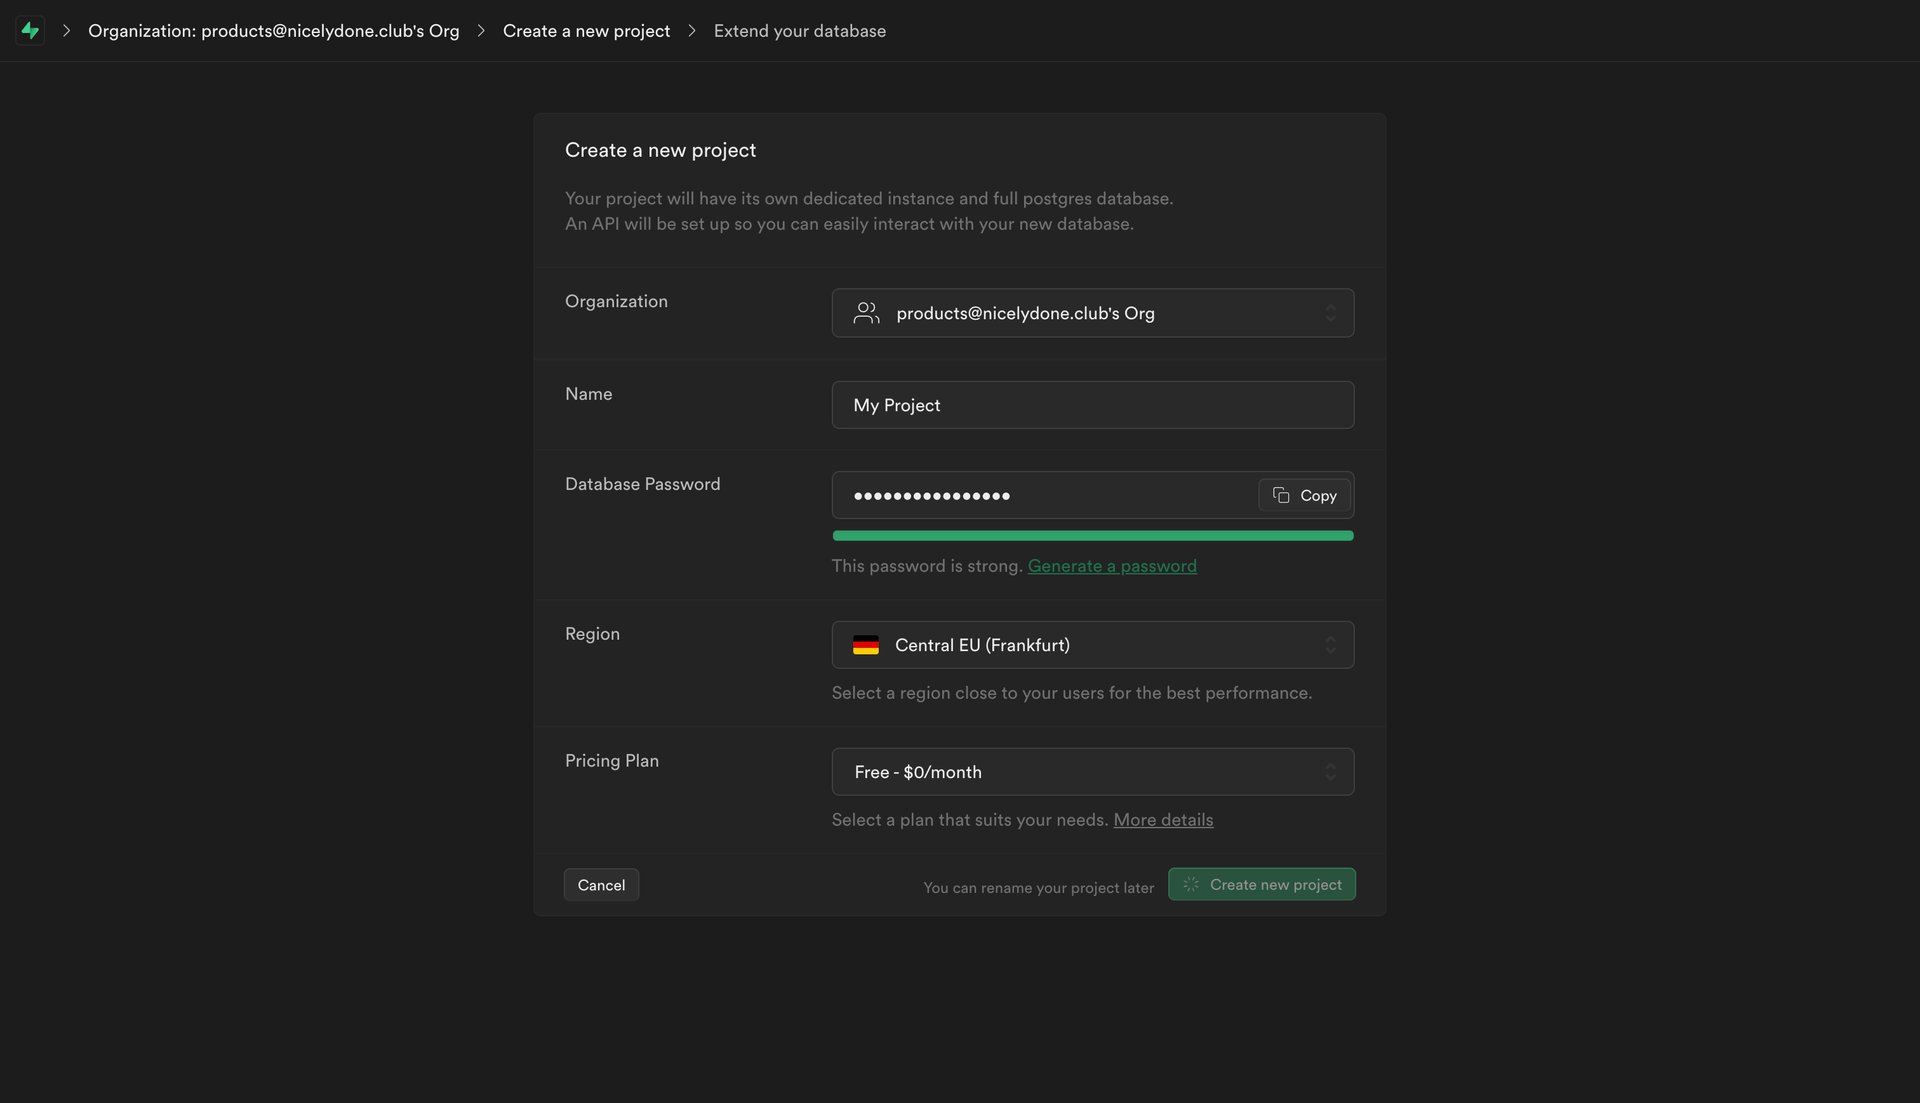Image resolution: width=1920 pixels, height=1103 pixels.
Task: Open the Generate a password link
Action: (x=1111, y=565)
